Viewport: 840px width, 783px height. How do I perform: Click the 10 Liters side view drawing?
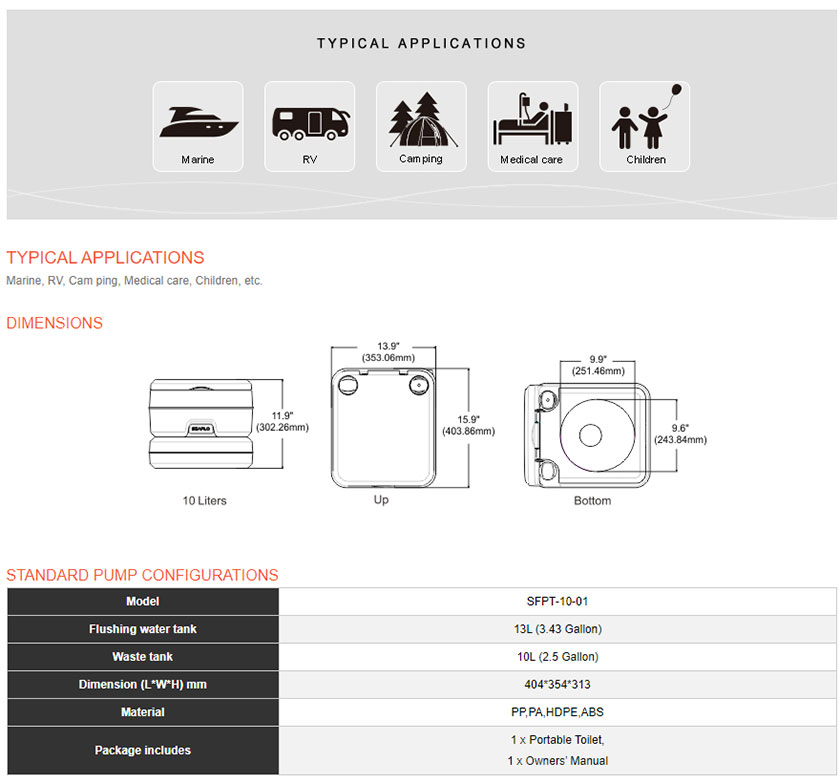[201, 424]
